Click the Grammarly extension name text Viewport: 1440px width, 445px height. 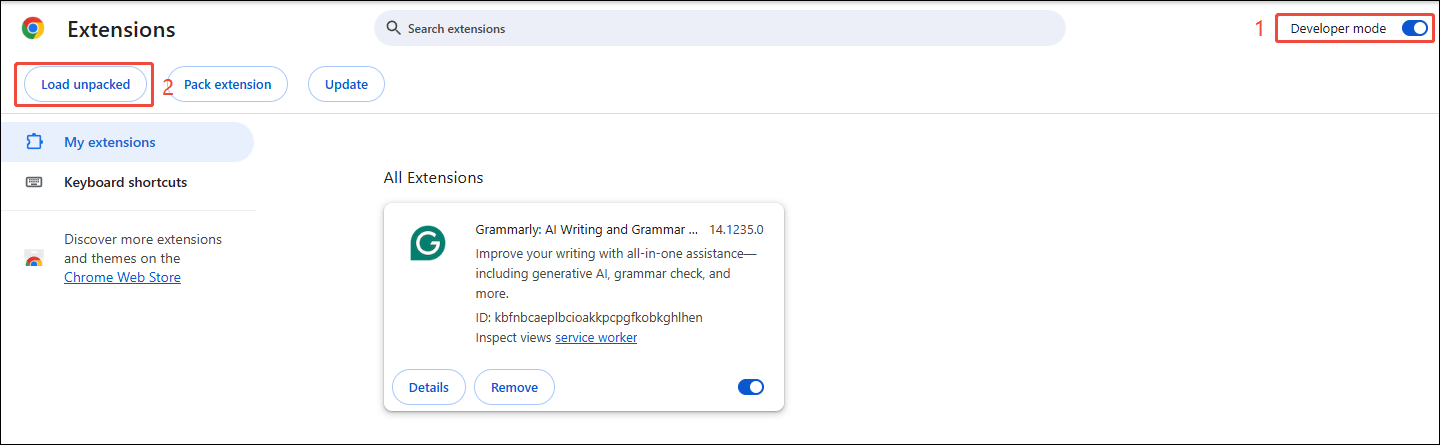pos(586,229)
